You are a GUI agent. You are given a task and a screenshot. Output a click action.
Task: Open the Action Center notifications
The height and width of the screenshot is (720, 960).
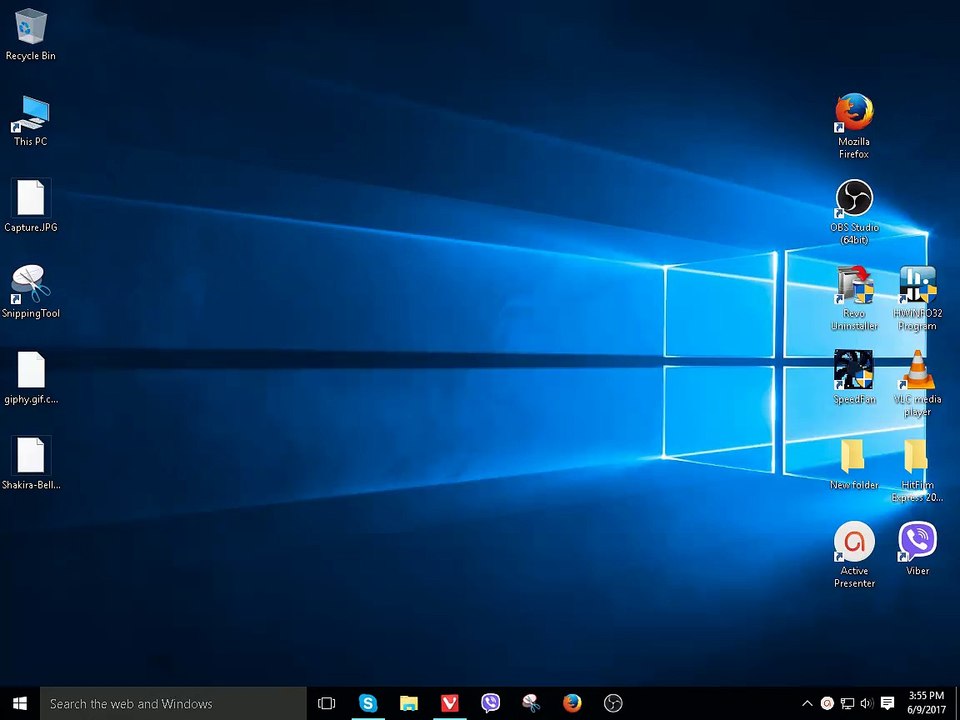(887, 703)
